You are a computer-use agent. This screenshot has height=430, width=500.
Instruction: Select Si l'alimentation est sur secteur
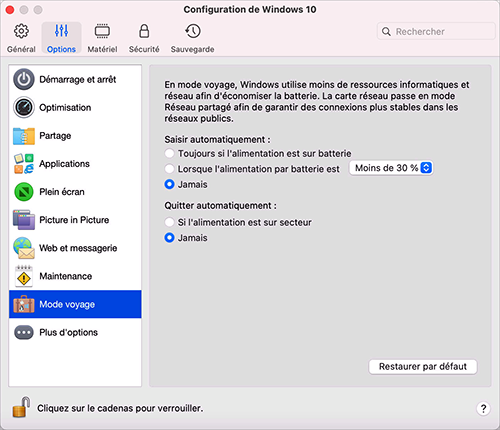[169, 222]
